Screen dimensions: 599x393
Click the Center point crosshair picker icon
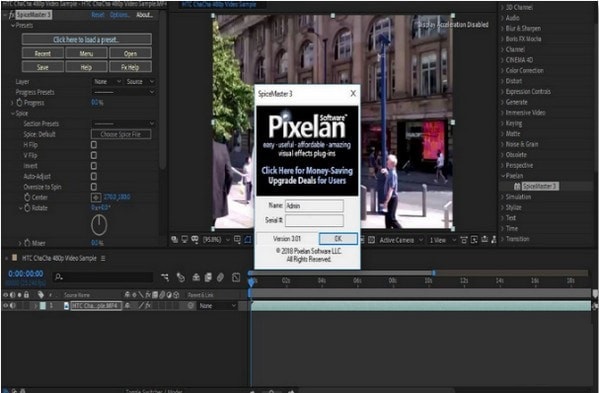coord(96,197)
